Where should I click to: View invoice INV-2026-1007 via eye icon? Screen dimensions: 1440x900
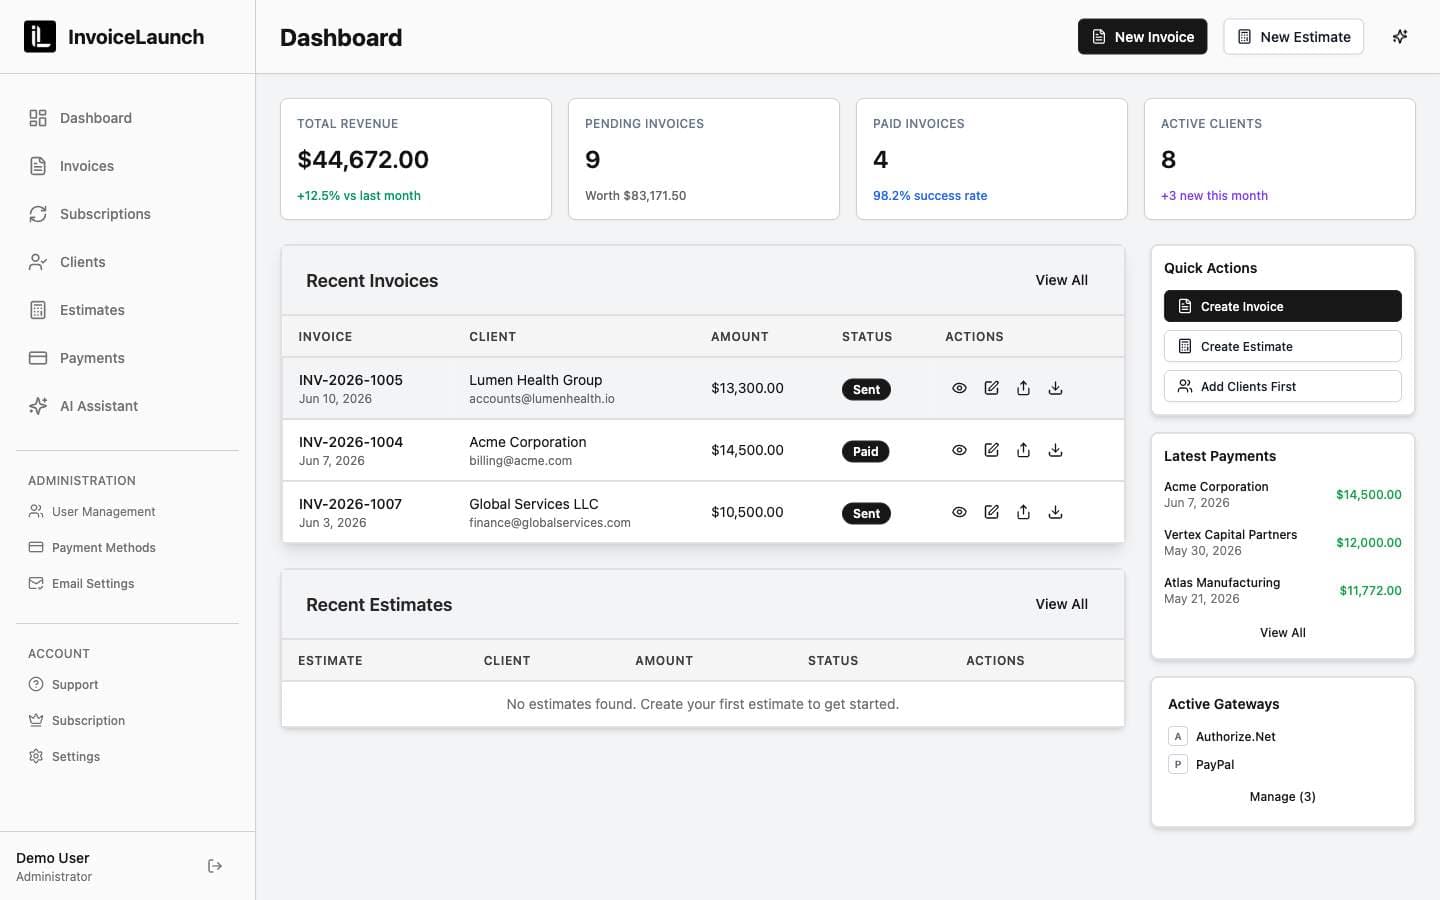(x=959, y=512)
